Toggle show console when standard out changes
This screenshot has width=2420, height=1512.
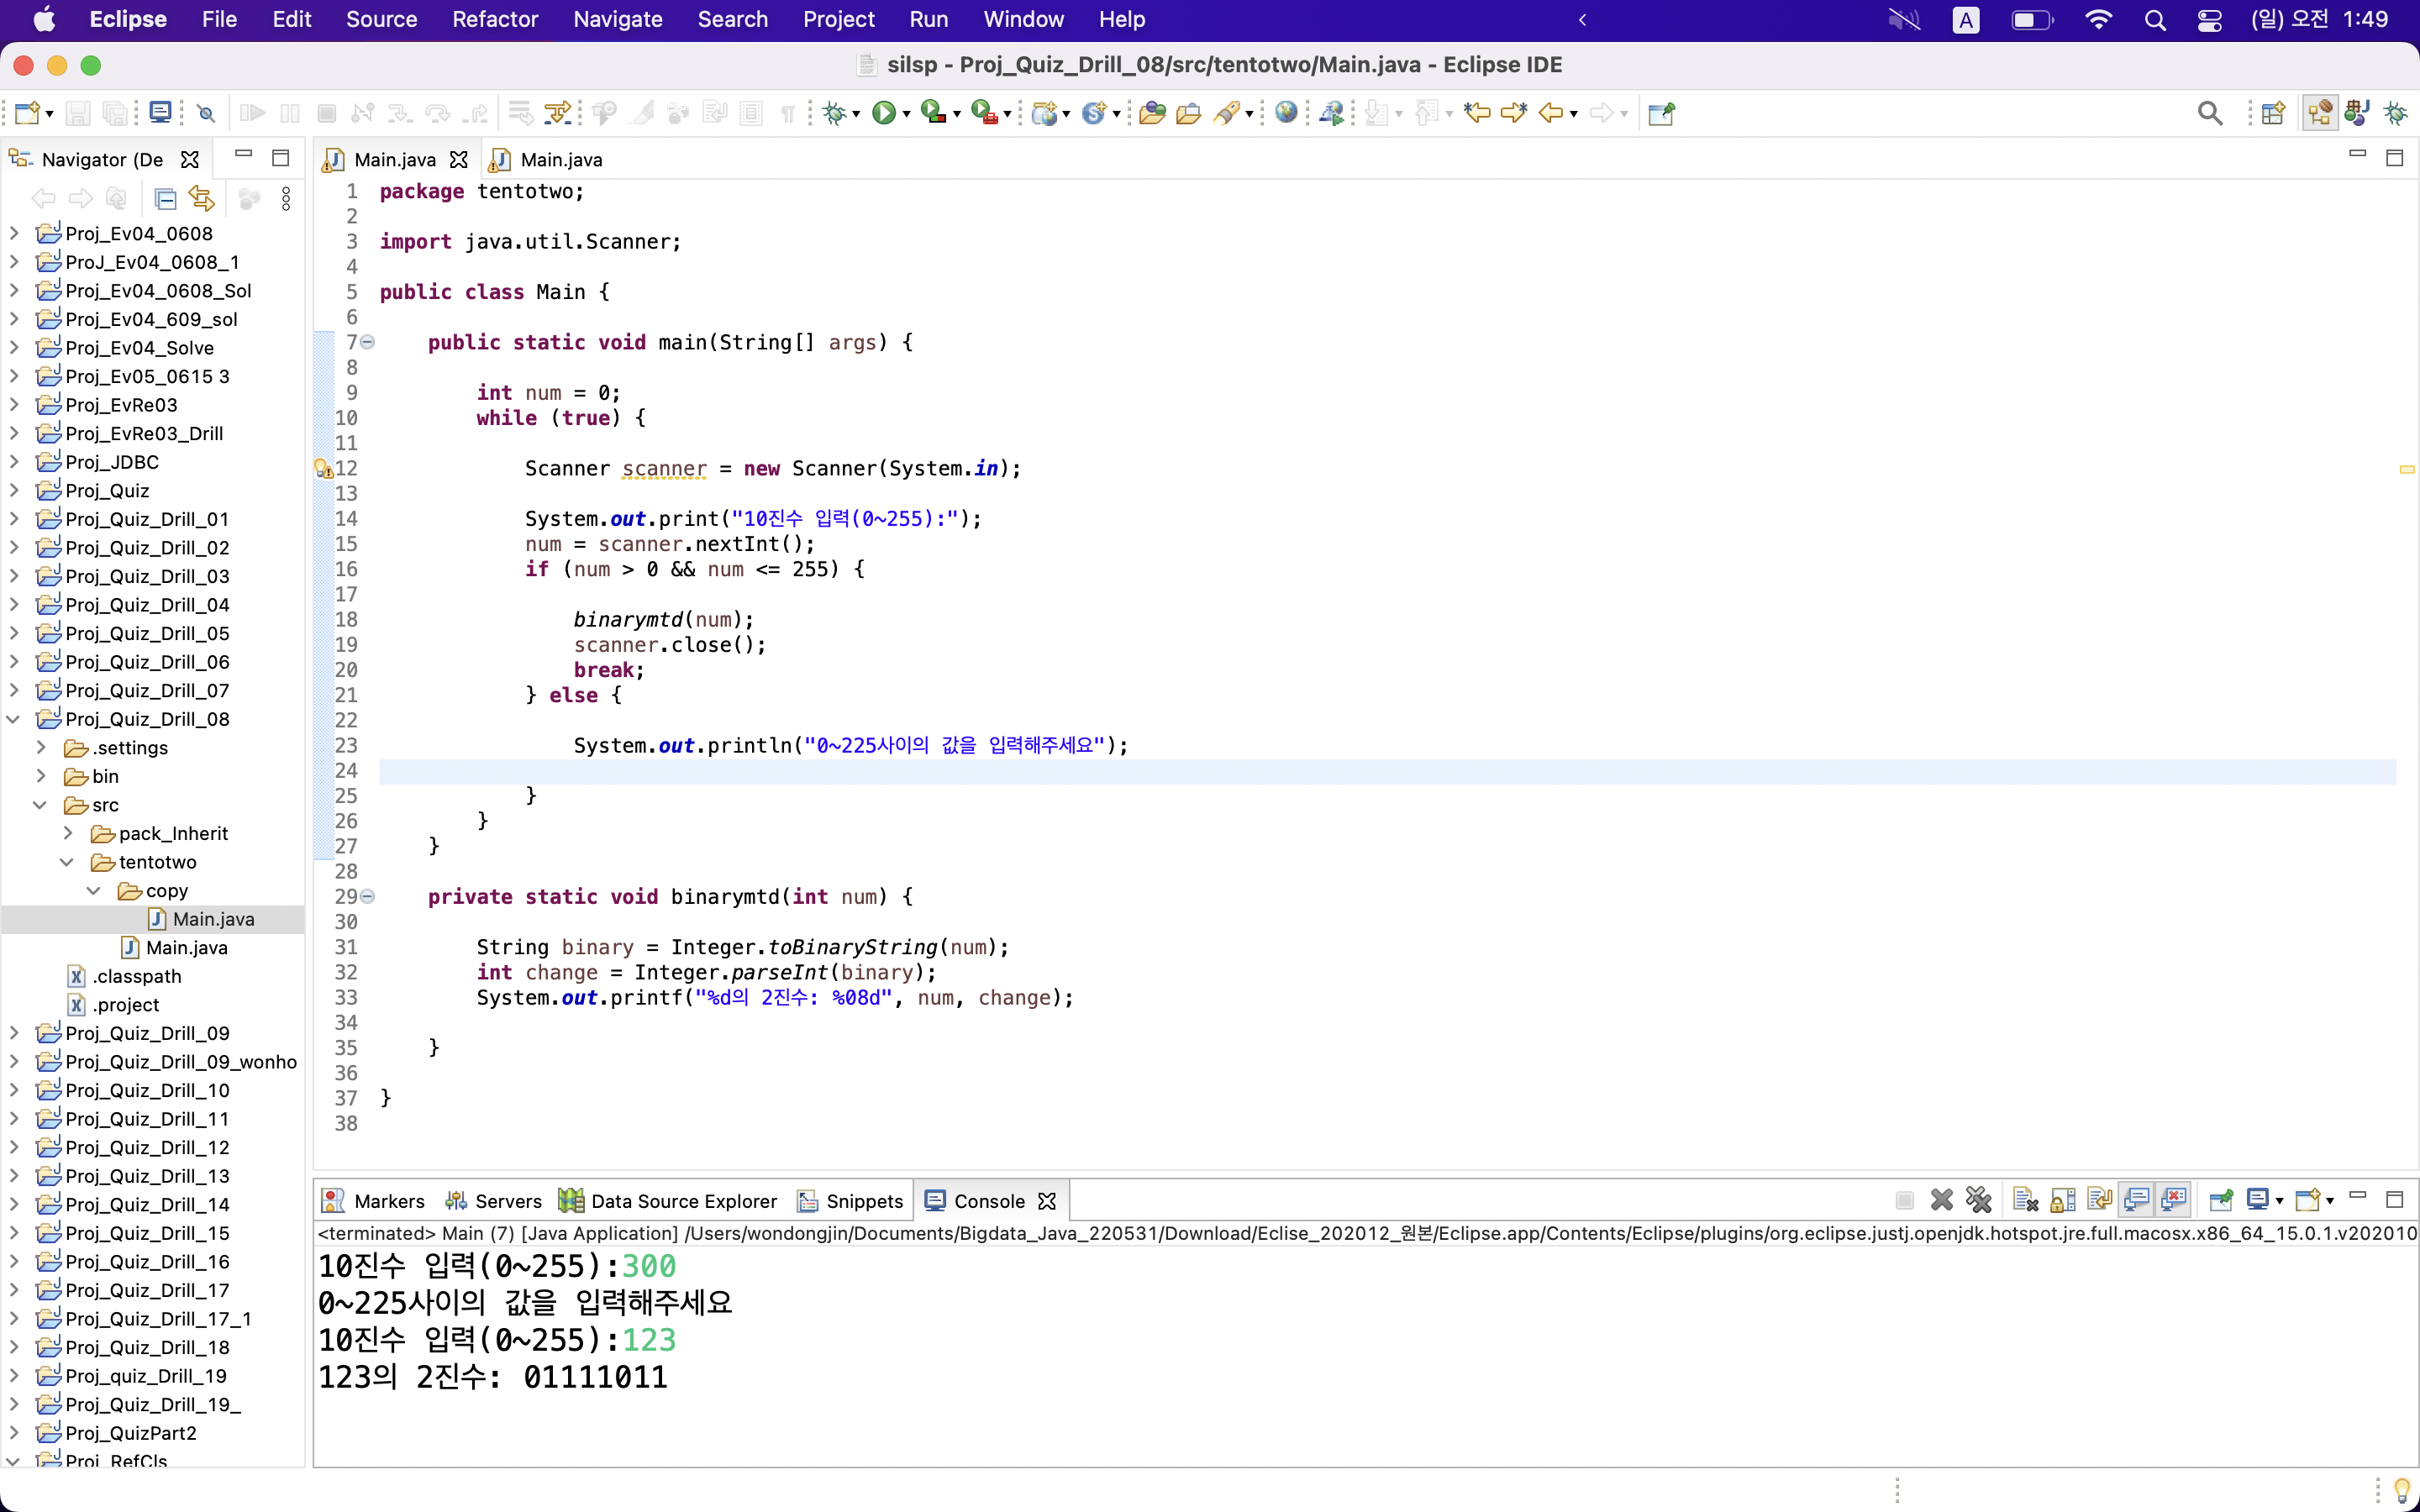[x=2136, y=1200]
